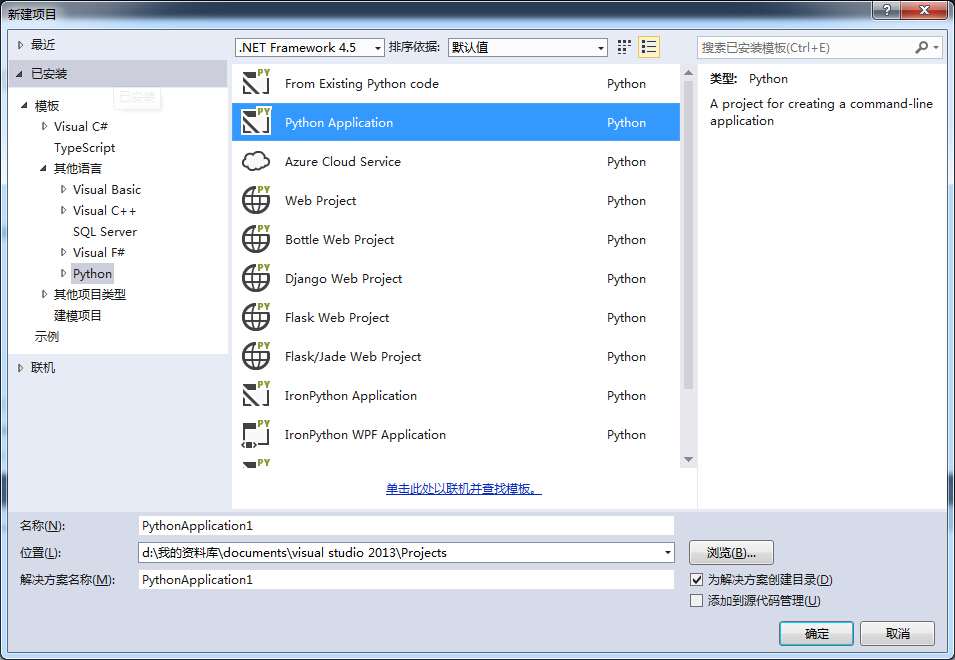Switch to medium icons list view
Image resolution: width=955 pixels, height=660 pixels.
[x=649, y=47]
